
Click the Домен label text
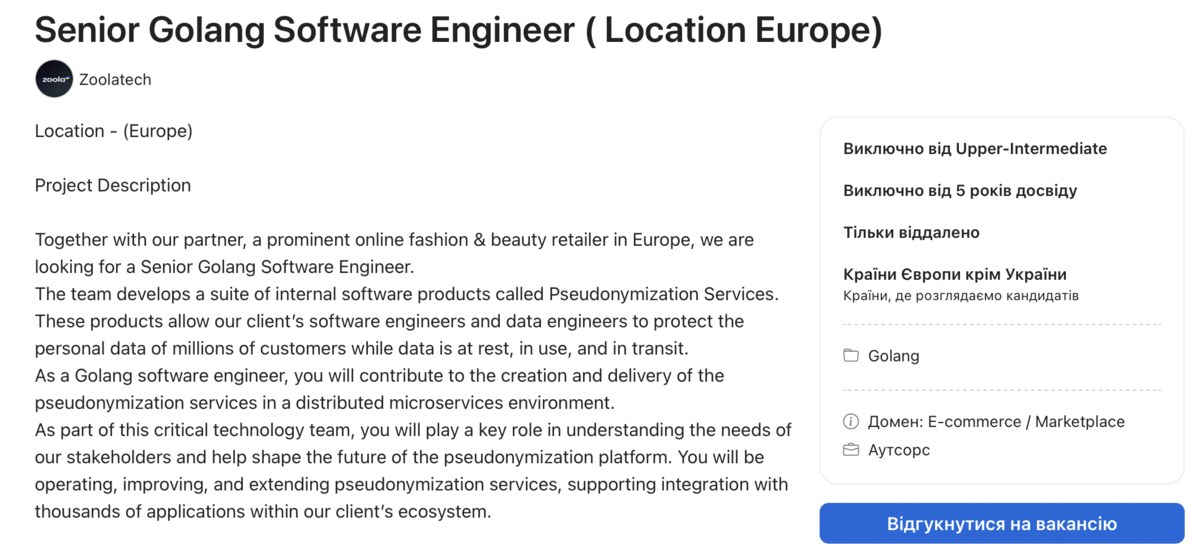click(x=895, y=422)
